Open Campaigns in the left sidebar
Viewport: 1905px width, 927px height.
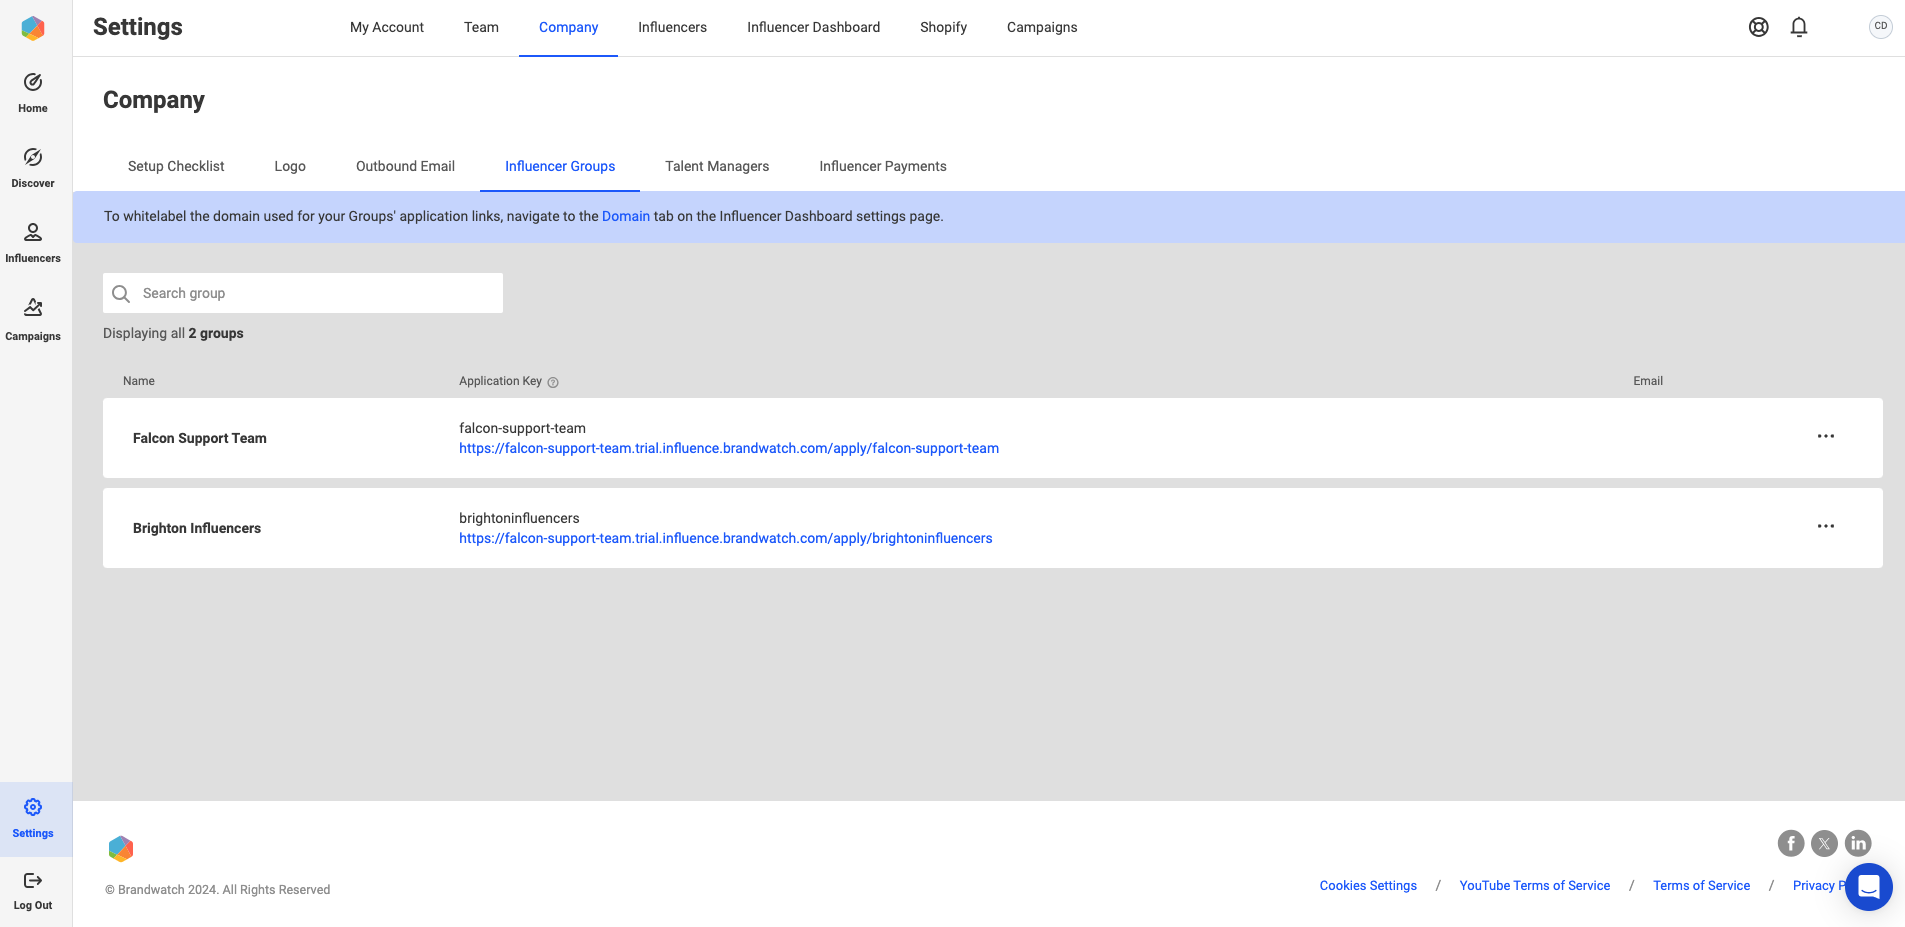[33, 320]
